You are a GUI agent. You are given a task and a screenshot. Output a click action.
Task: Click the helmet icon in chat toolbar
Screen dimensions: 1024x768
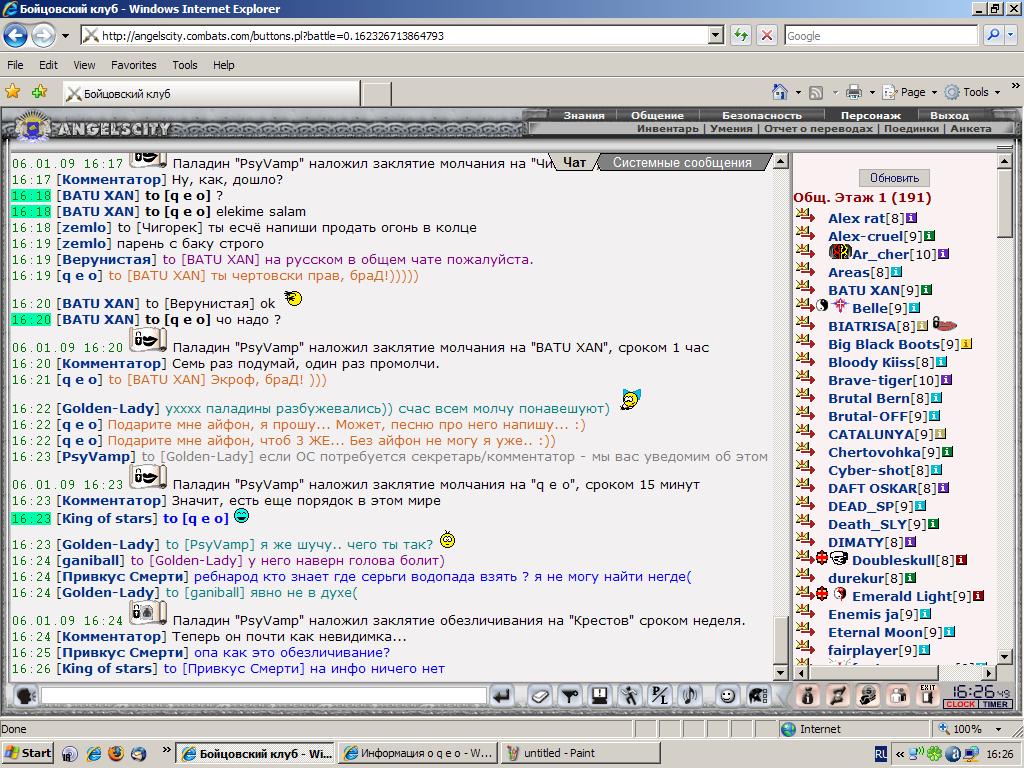point(758,696)
